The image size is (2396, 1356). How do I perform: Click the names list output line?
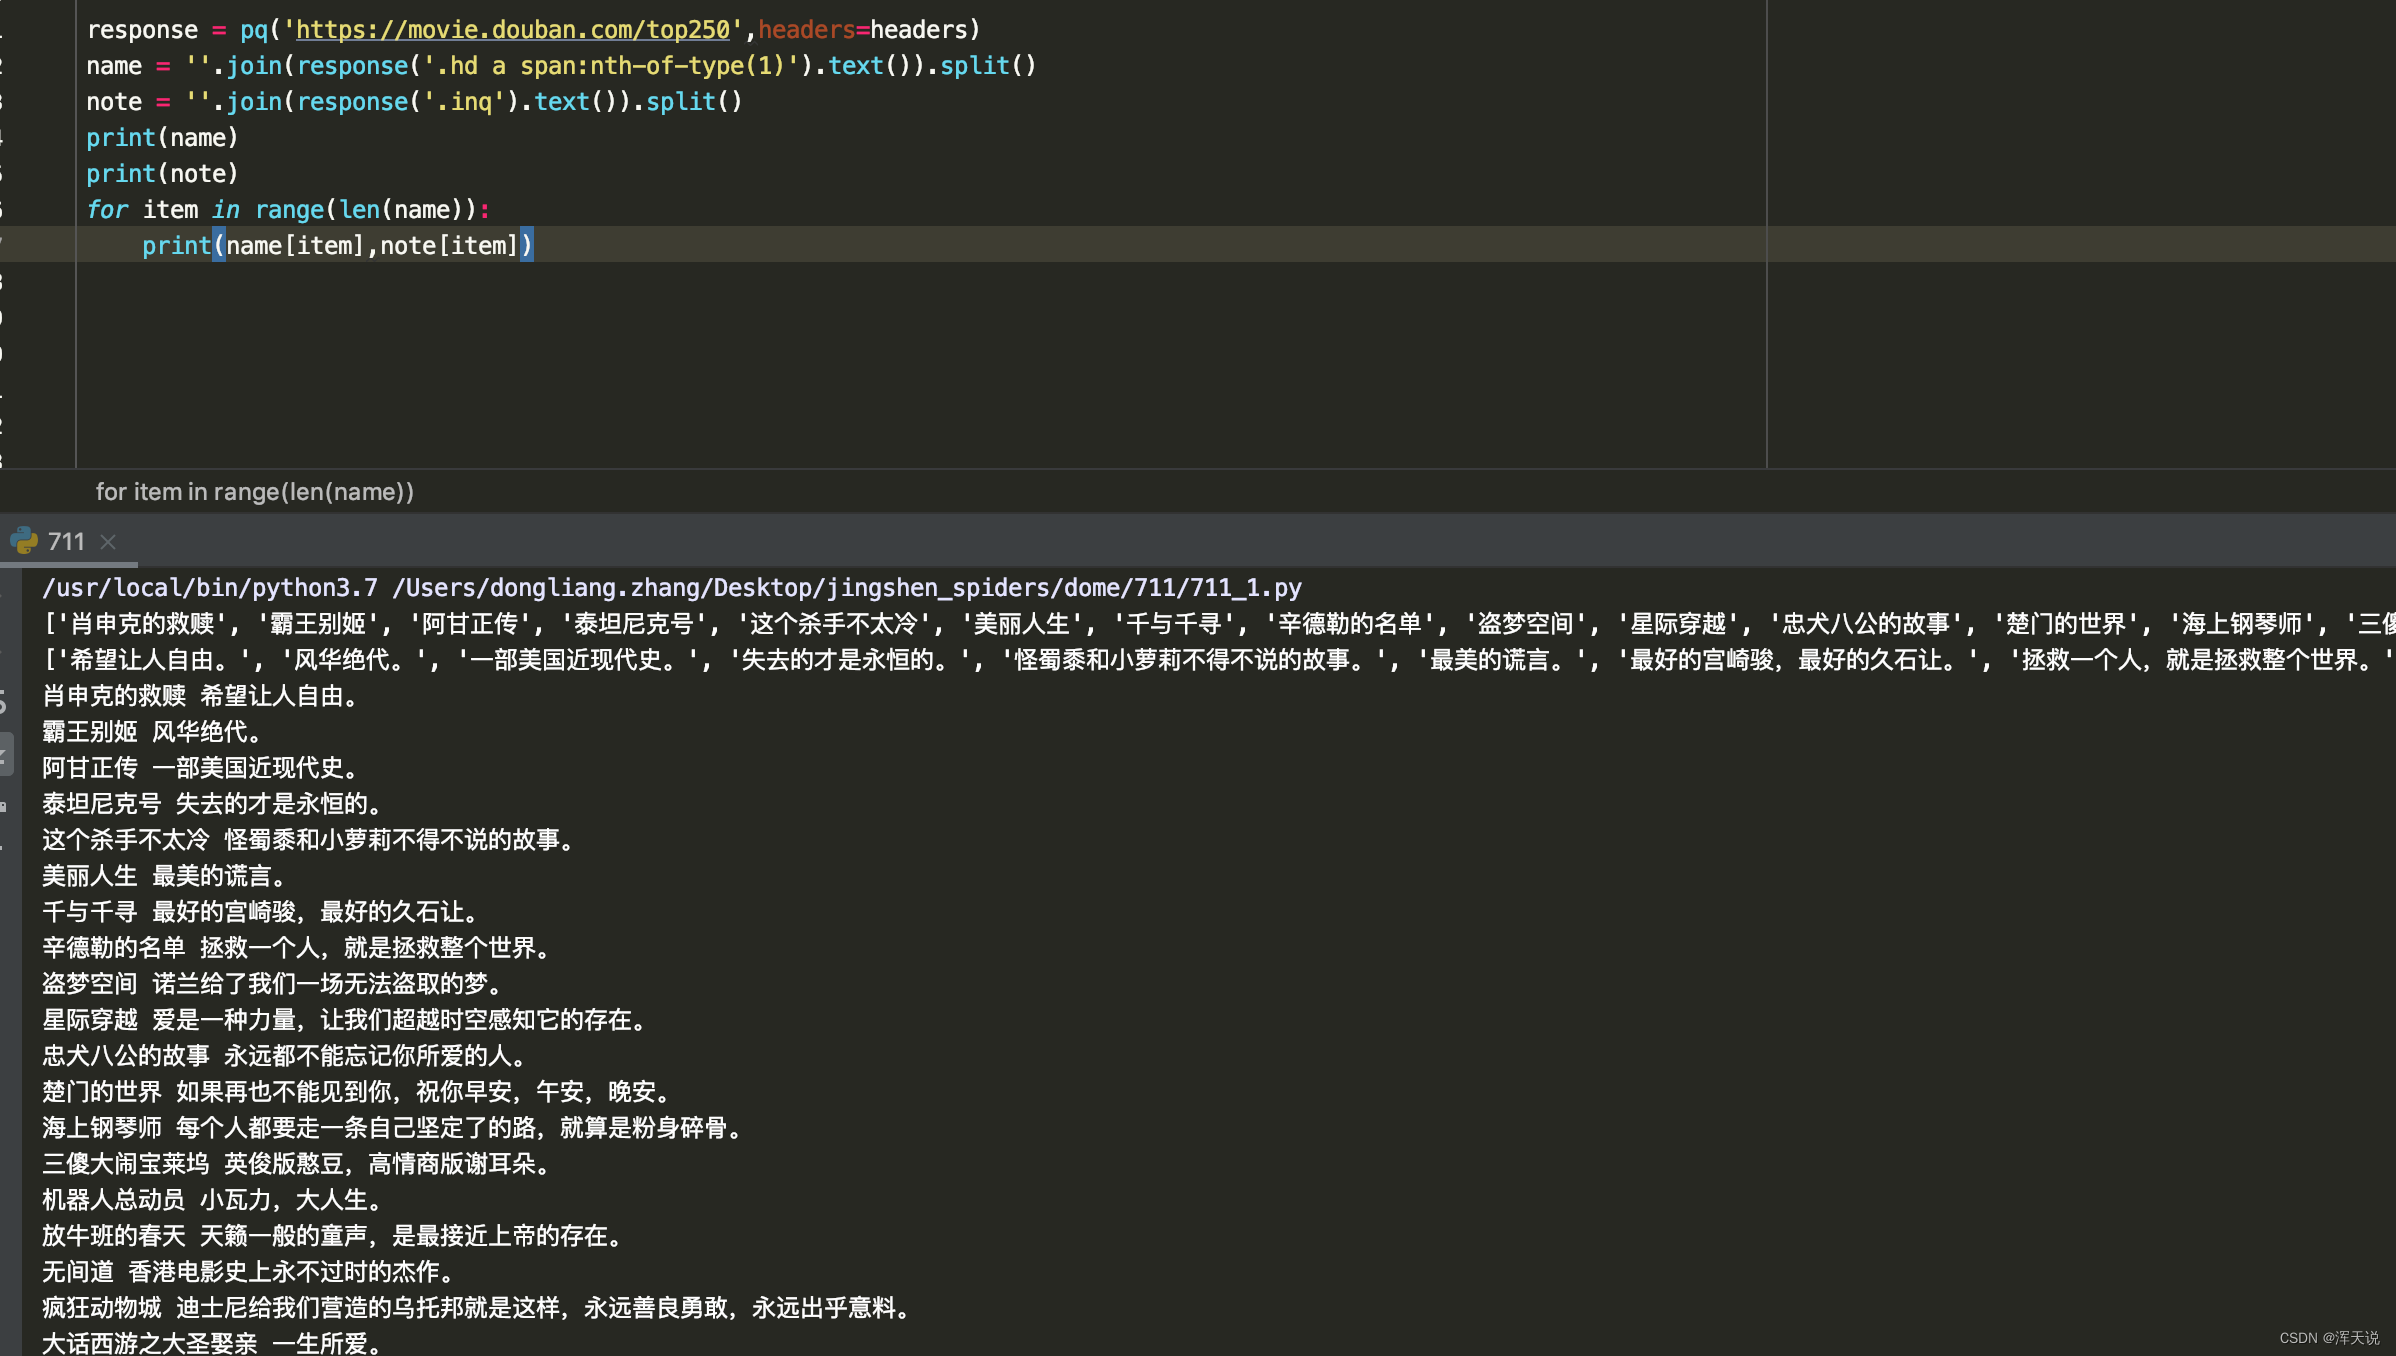tap(1218, 624)
